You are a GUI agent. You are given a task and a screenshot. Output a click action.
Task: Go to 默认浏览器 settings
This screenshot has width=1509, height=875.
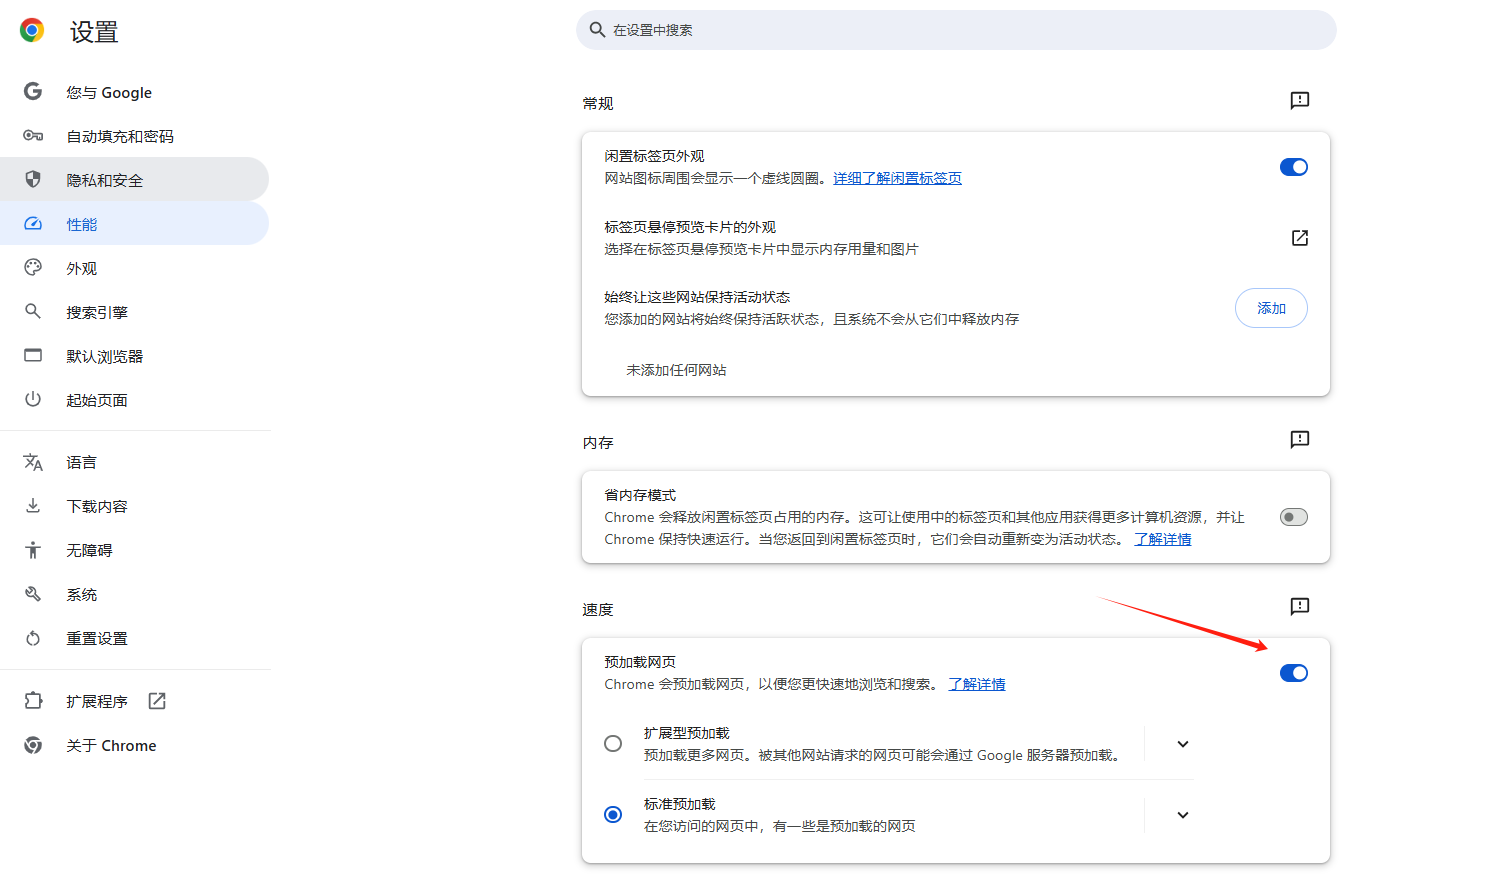pos(134,356)
